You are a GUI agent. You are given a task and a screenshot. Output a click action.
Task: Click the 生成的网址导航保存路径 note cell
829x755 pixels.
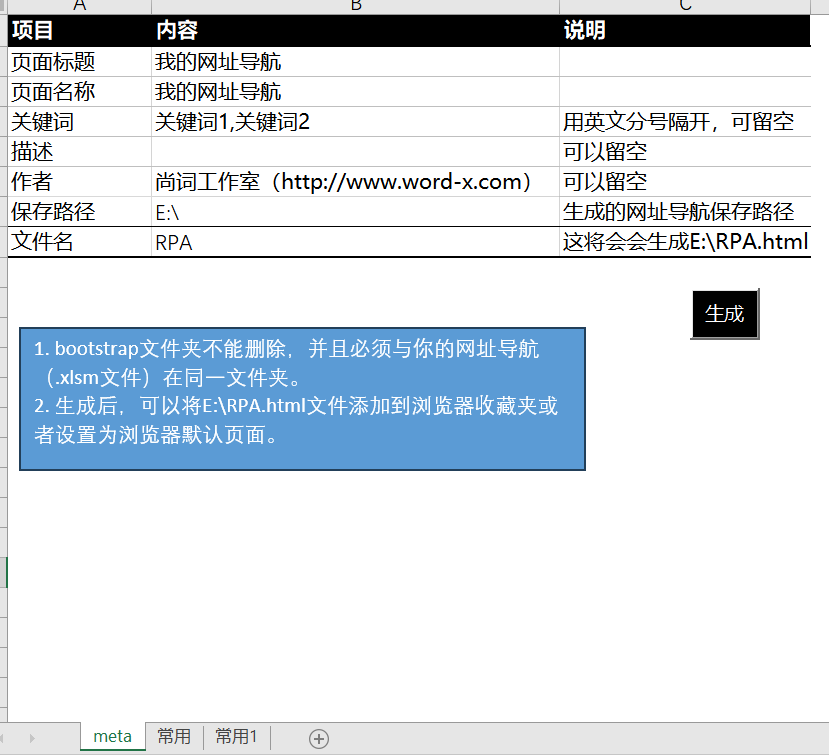pos(684,212)
